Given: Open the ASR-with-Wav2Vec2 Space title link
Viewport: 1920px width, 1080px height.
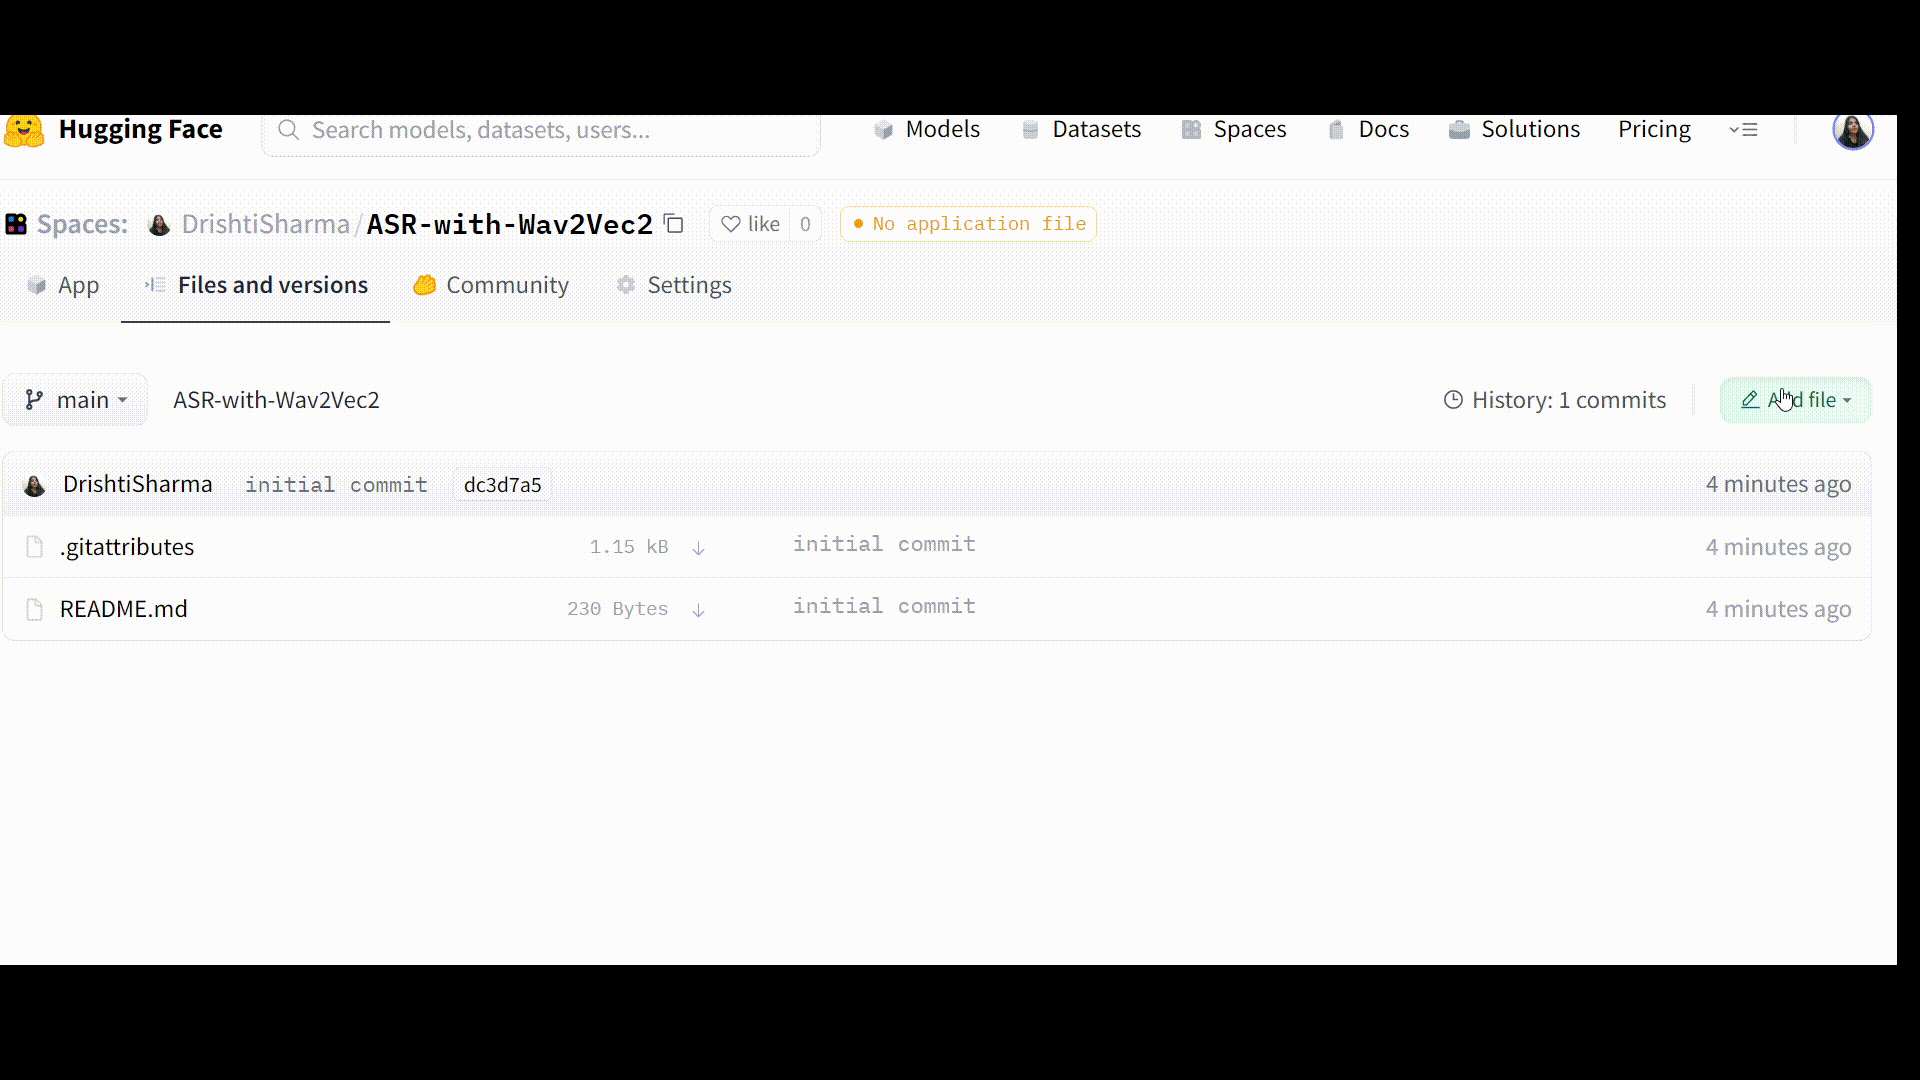Looking at the screenshot, I should [510, 224].
